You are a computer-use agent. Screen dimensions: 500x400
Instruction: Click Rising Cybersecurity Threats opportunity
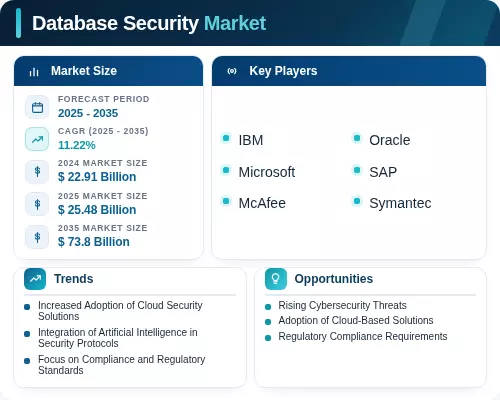click(342, 305)
